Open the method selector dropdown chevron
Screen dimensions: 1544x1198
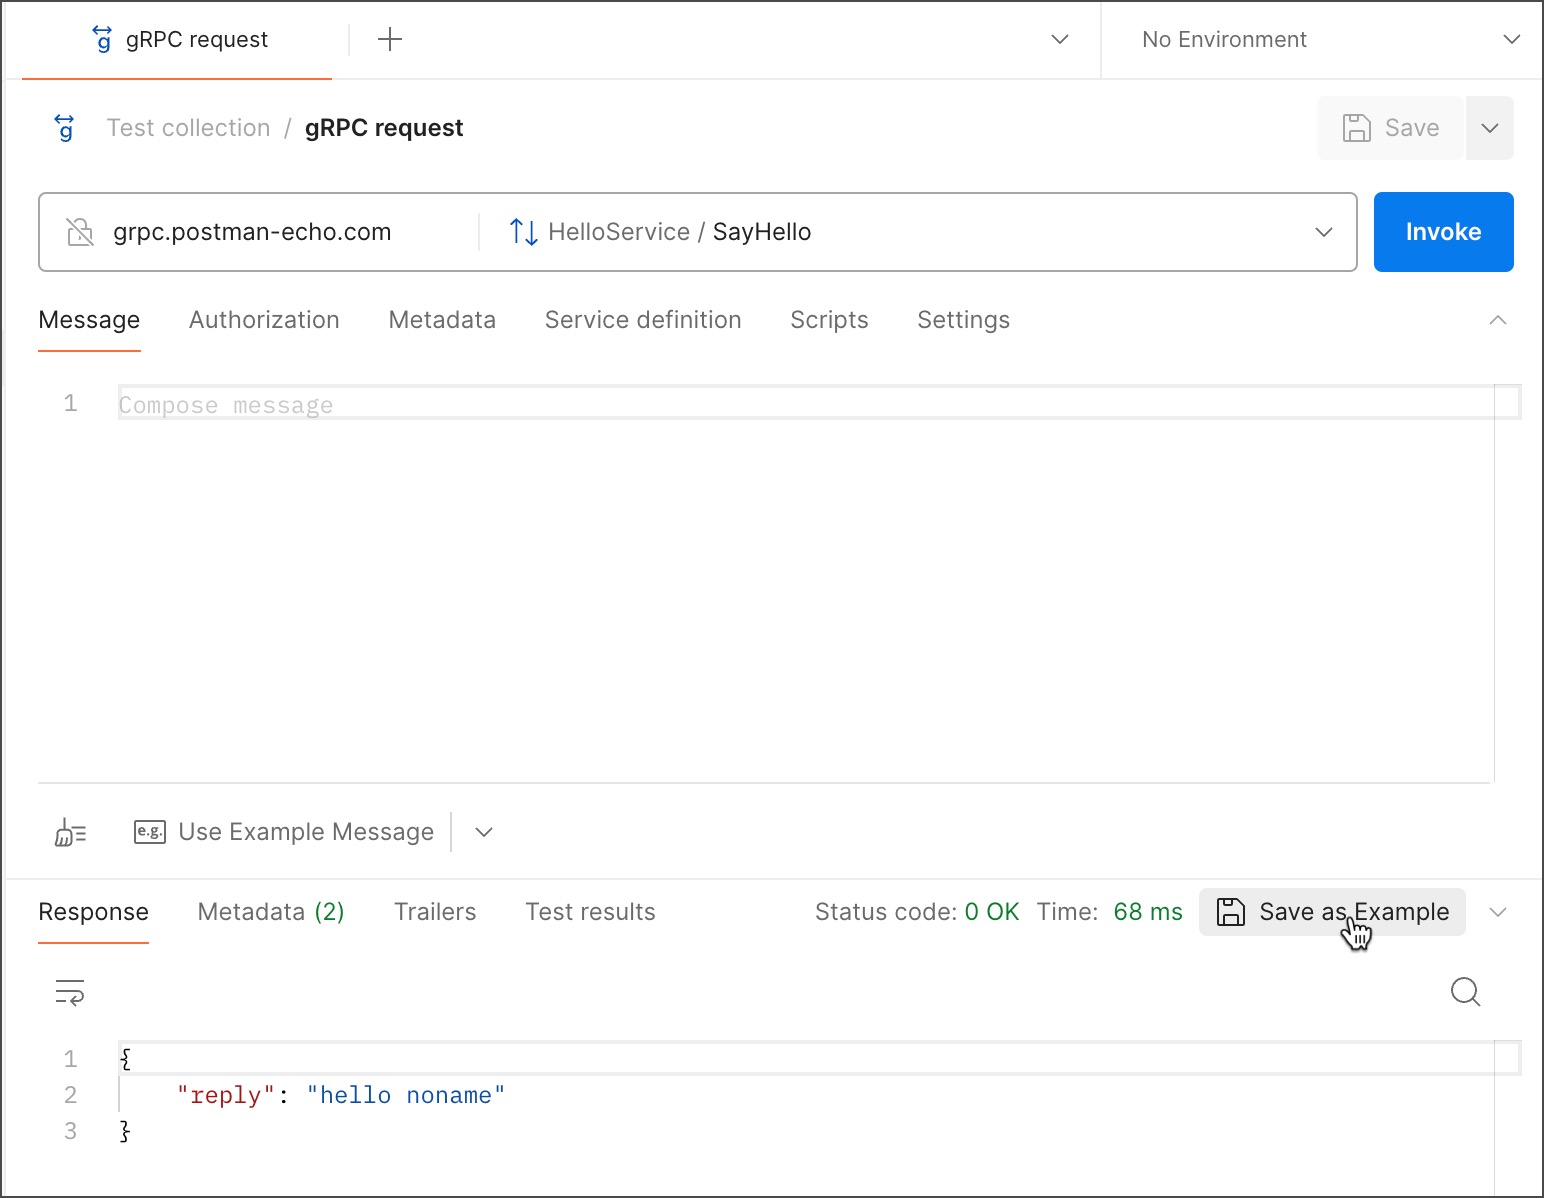coord(1323,232)
